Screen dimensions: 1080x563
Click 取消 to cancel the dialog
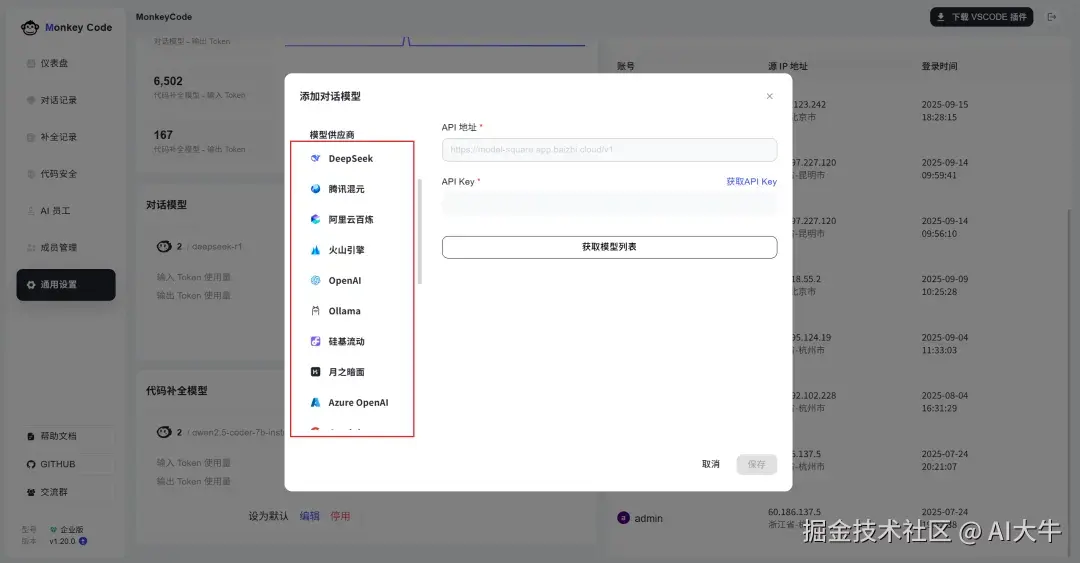click(x=711, y=464)
